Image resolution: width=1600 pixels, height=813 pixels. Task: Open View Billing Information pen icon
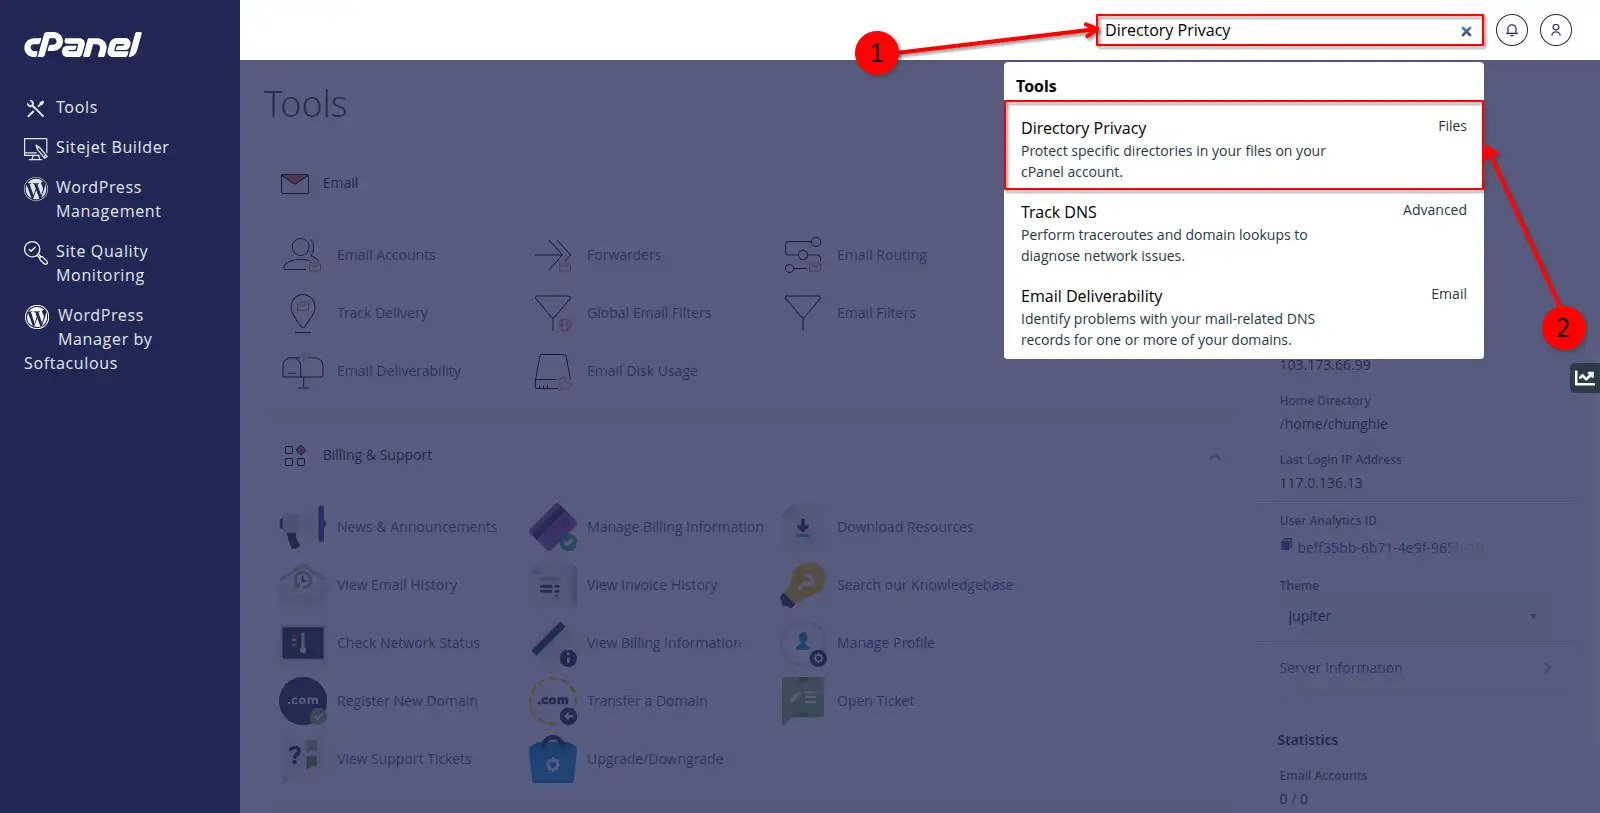pyautogui.click(x=553, y=643)
